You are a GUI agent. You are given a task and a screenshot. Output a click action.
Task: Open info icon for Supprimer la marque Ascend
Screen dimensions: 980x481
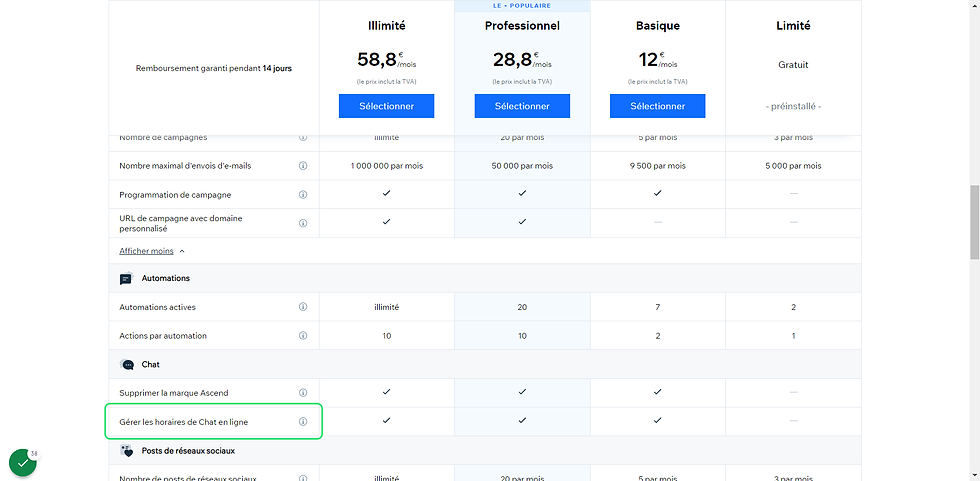303,393
